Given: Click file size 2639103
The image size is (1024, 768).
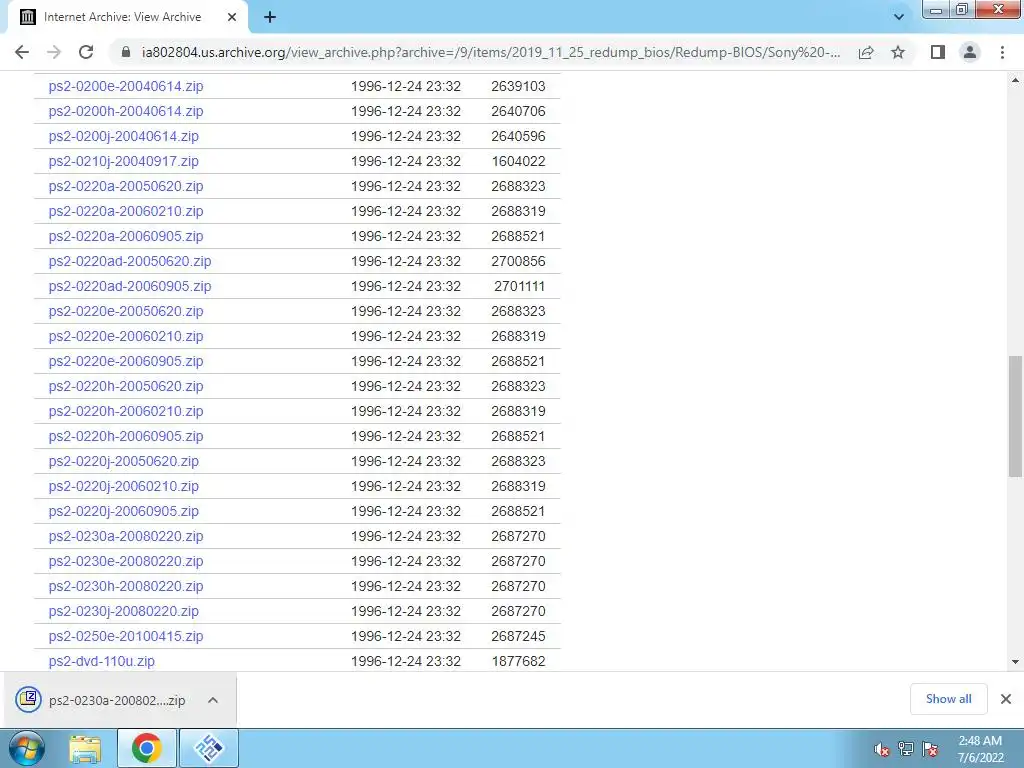Looking at the screenshot, I should point(519,86).
